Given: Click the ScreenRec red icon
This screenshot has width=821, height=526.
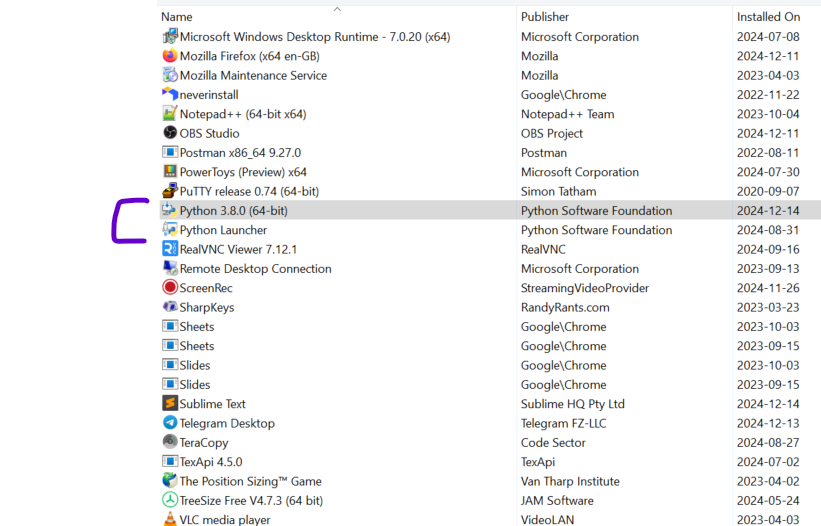Looking at the screenshot, I should [x=170, y=288].
